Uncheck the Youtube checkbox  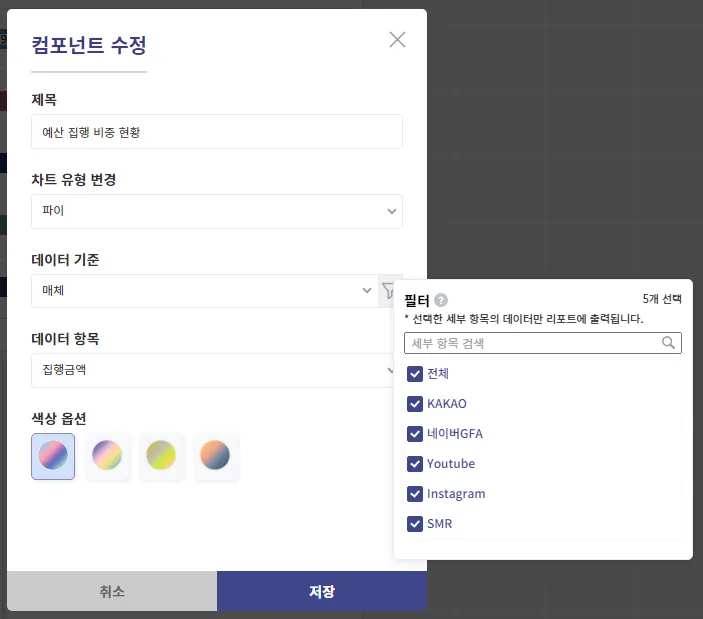pos(415,464)
